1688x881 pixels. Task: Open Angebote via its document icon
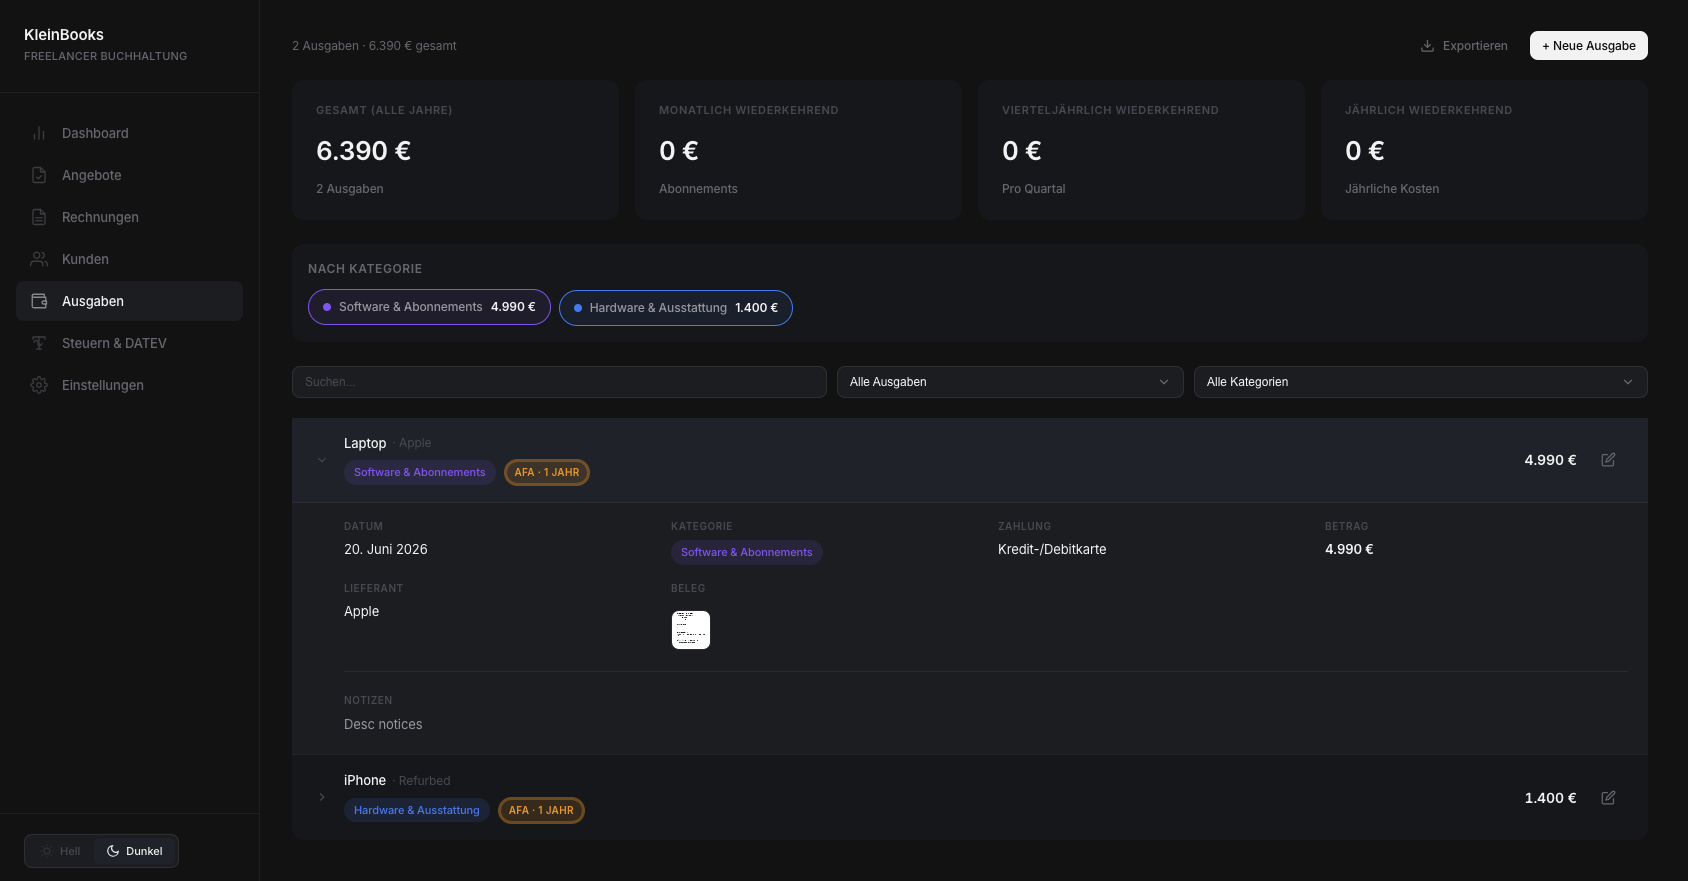[39, 175]
